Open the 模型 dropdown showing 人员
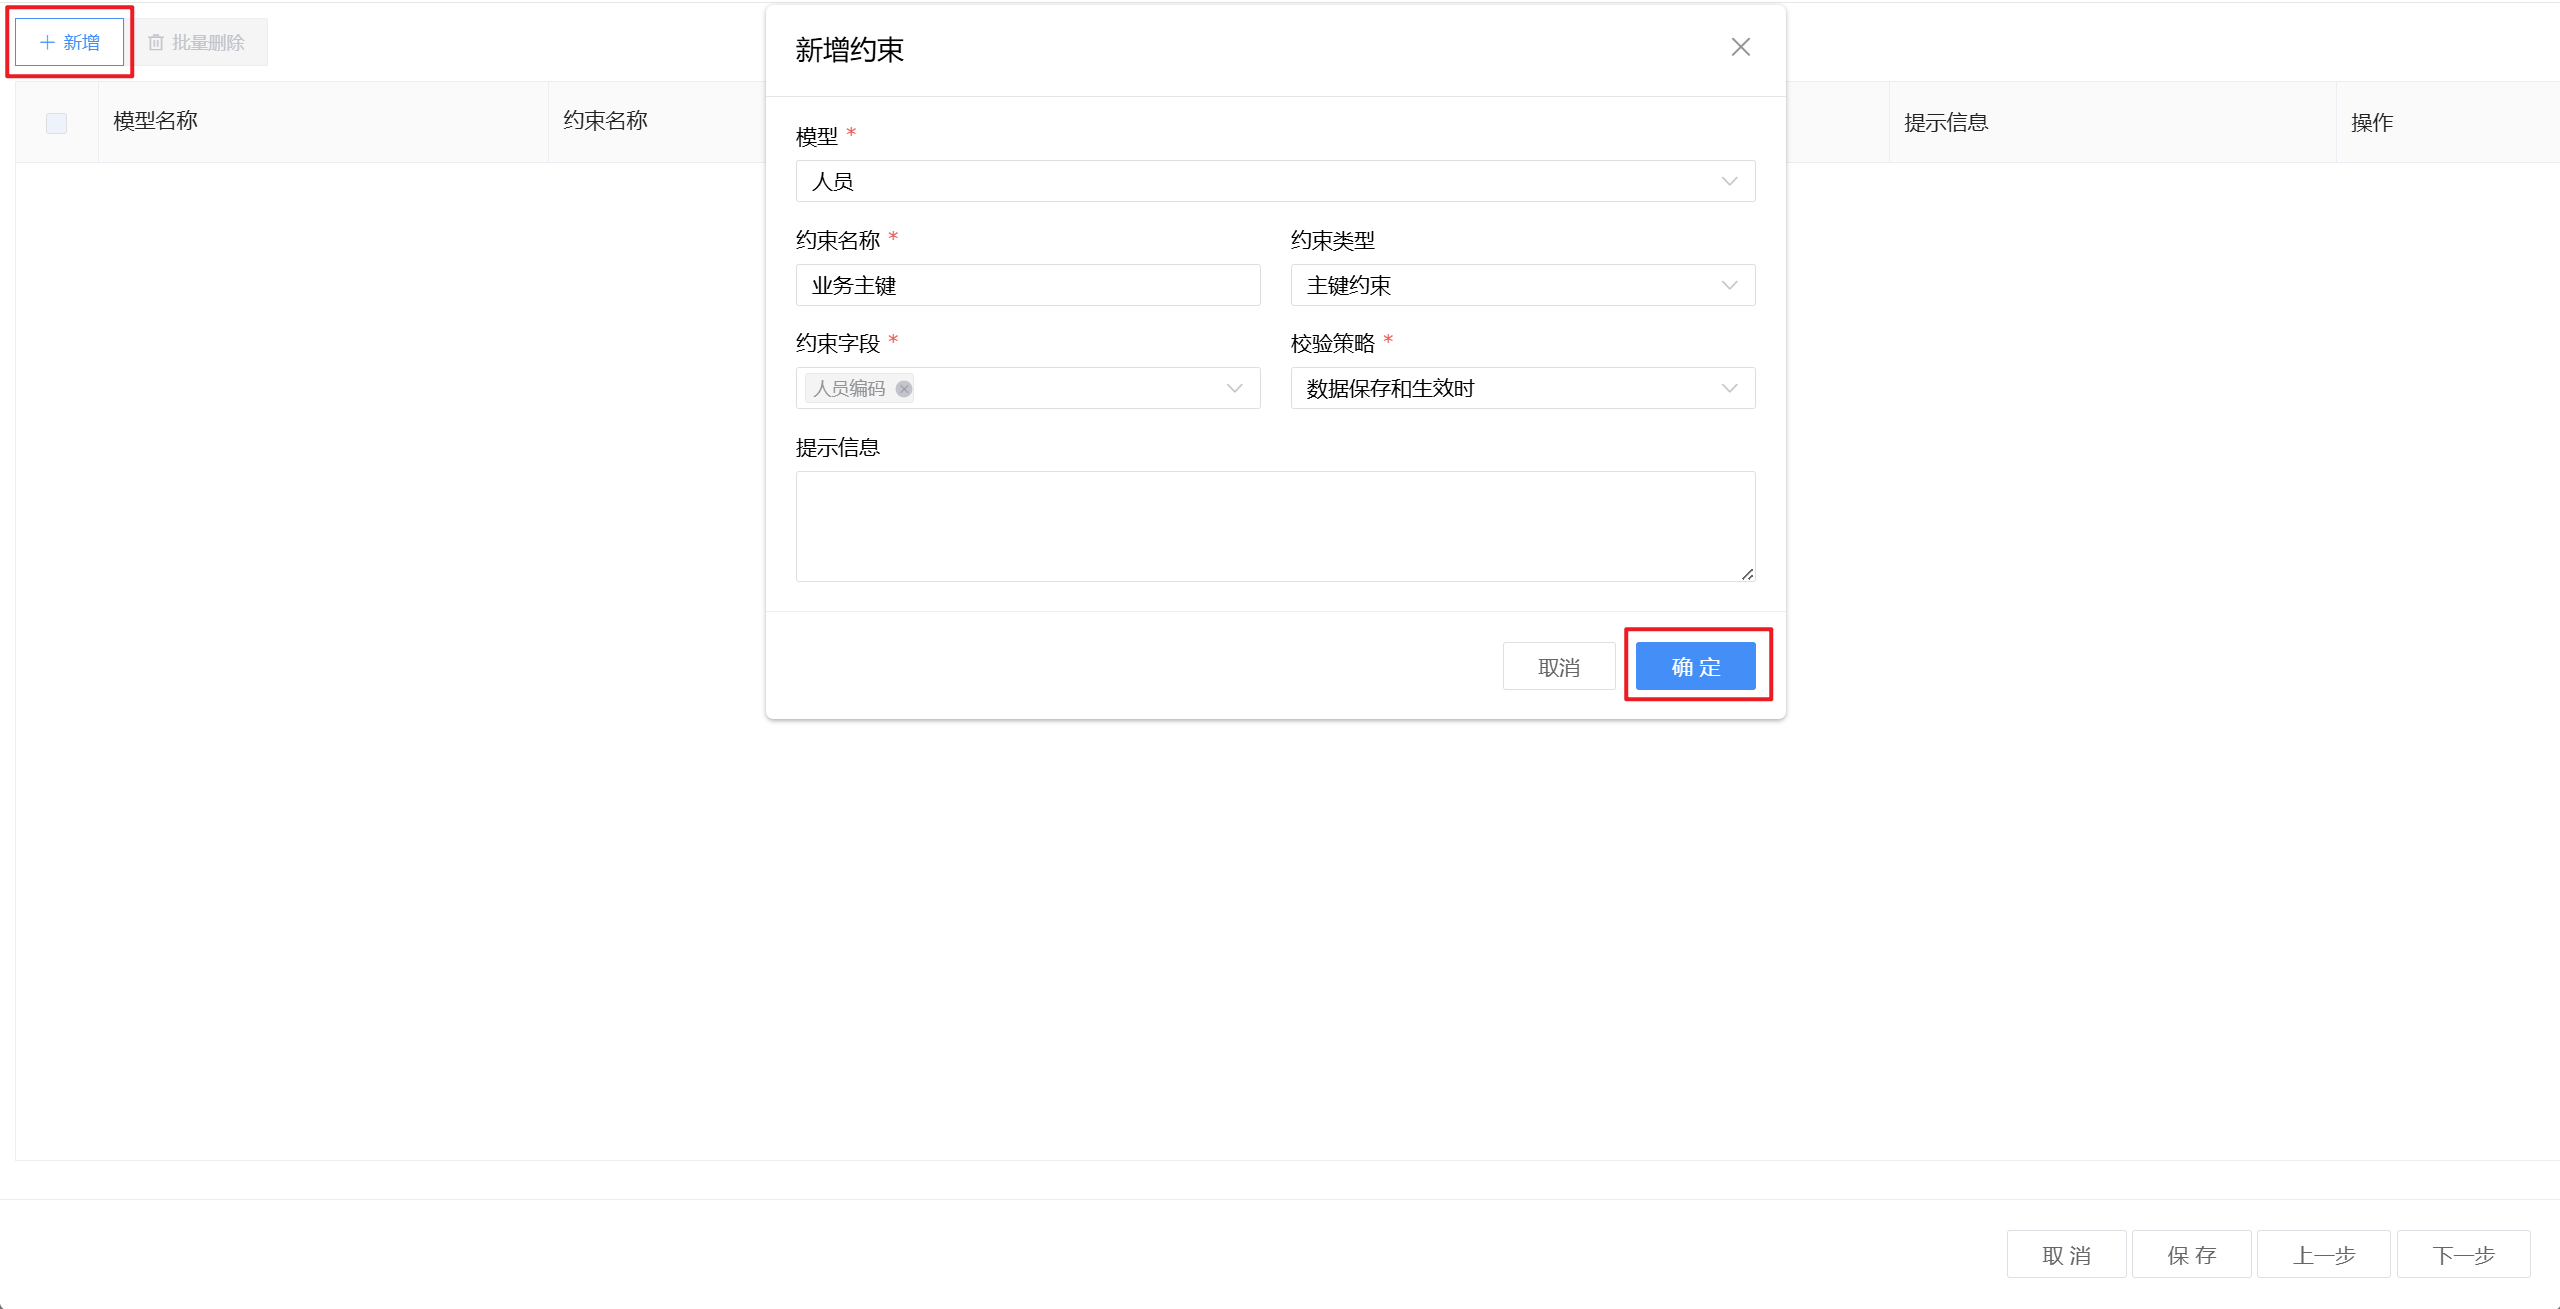The width and height of the screenshot is (2560, 1309). [x=1274, y=181]
